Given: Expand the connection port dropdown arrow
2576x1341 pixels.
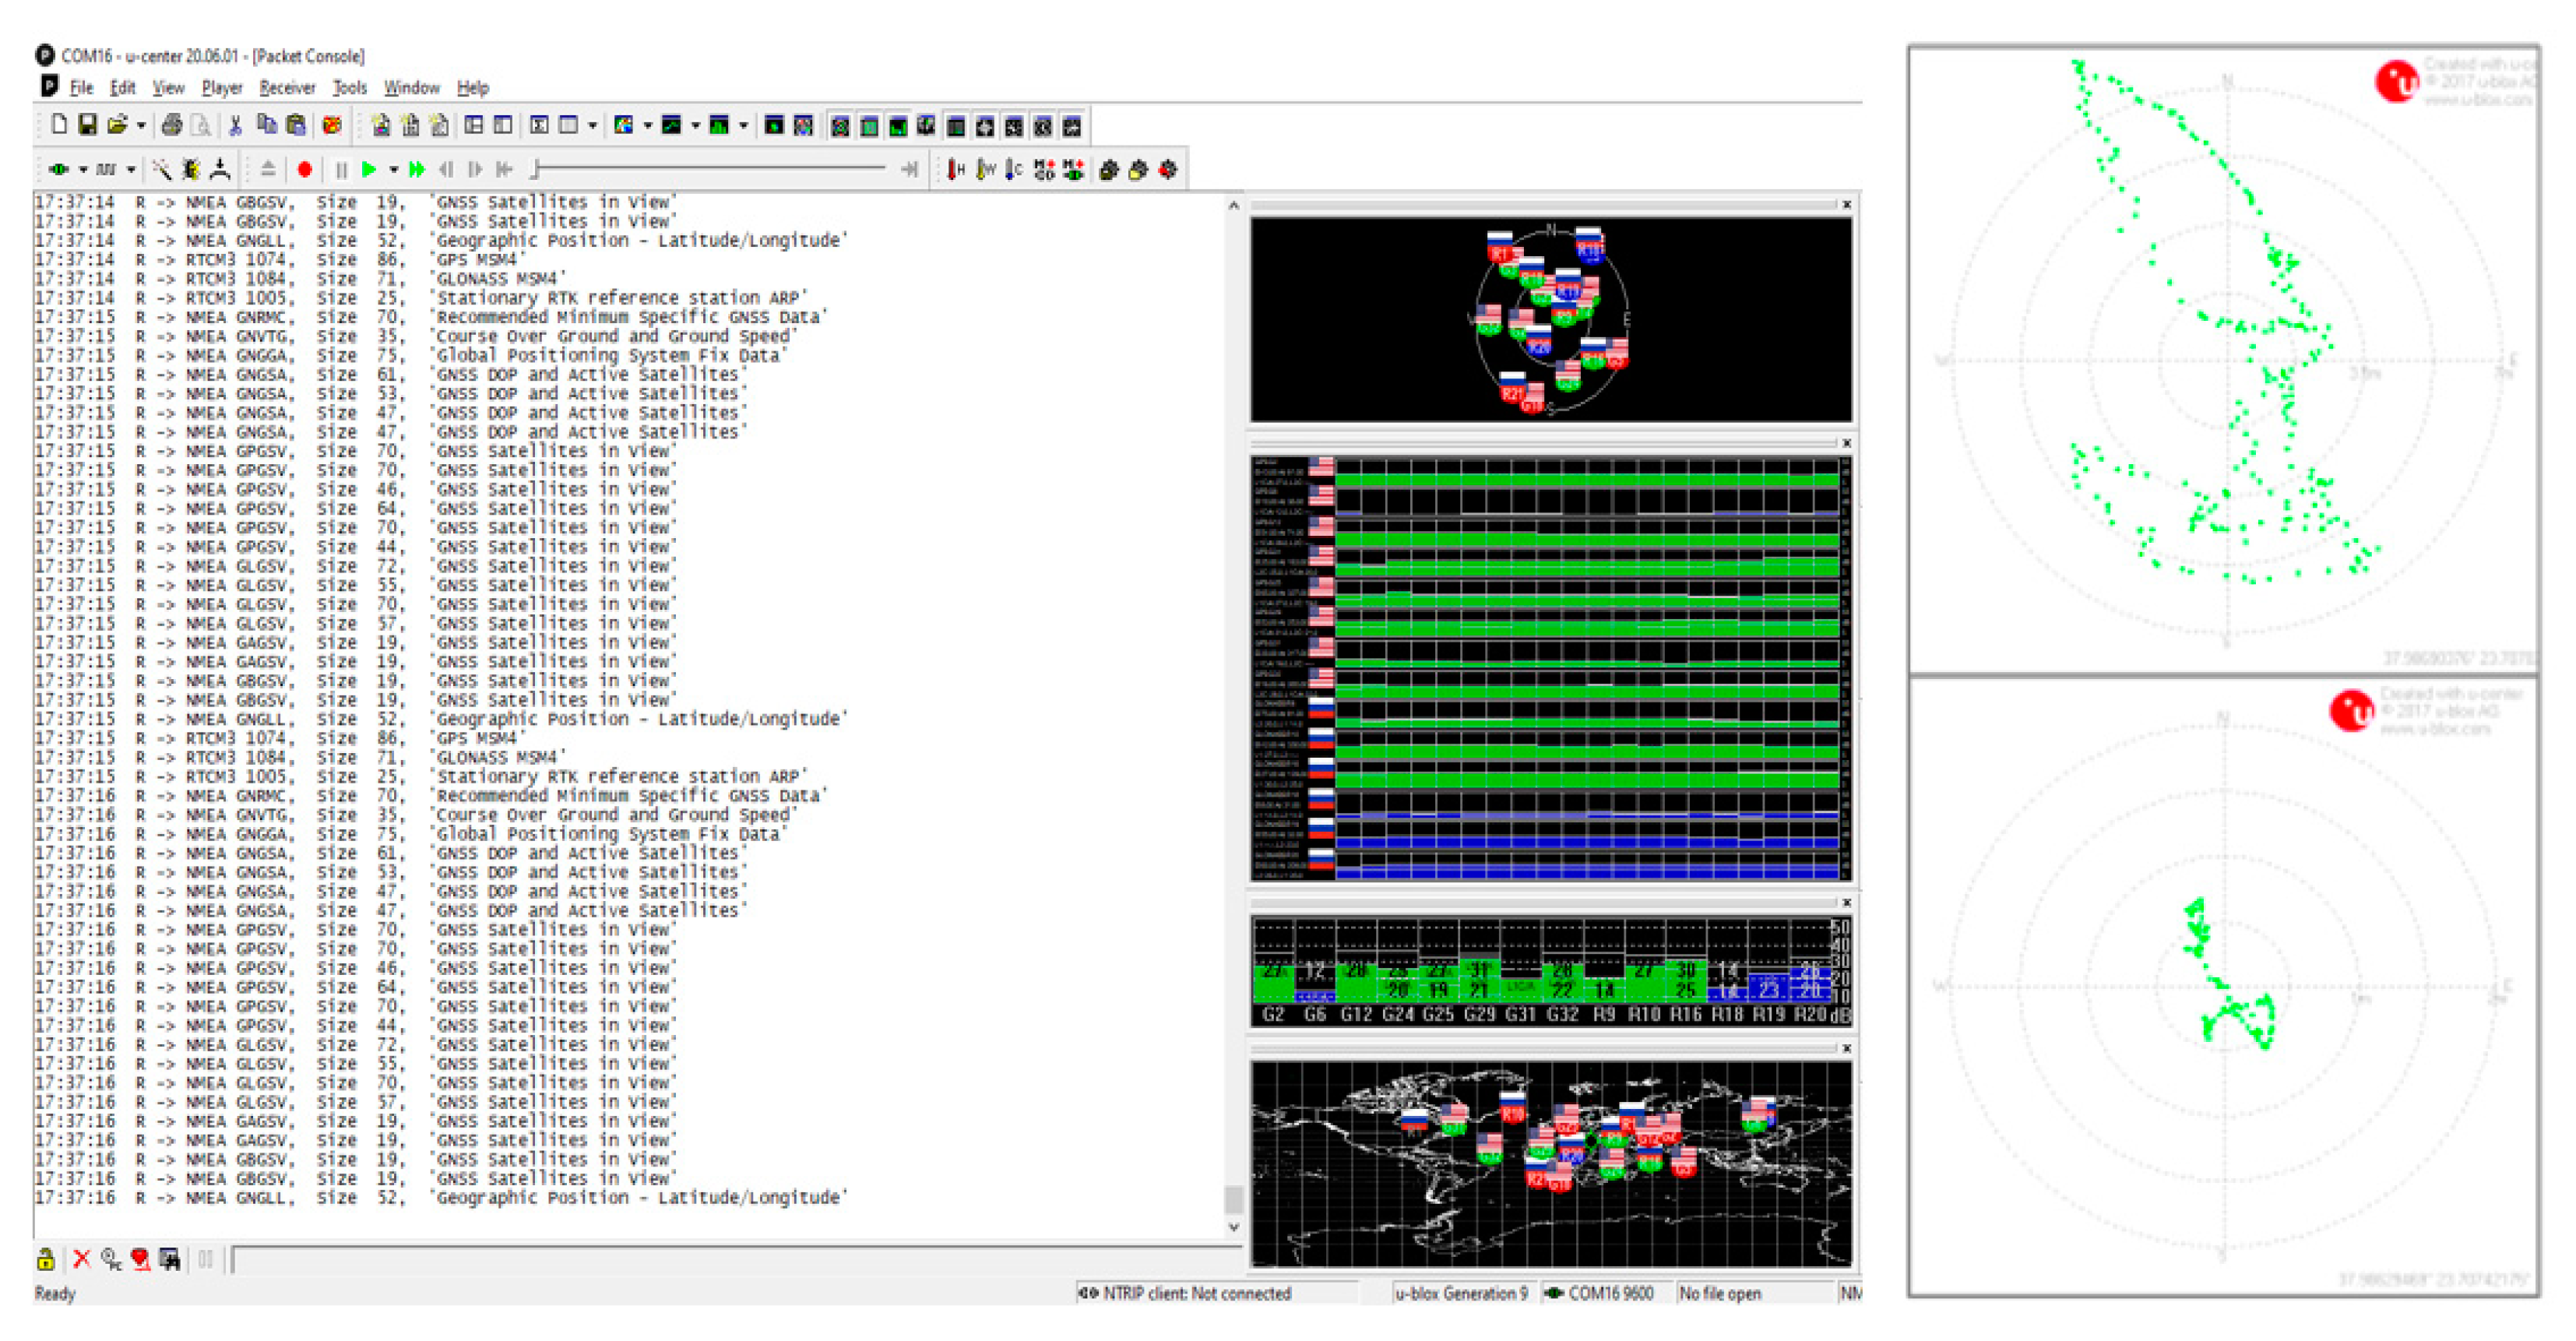Looking at the screenshot, I should pos(83,170).
